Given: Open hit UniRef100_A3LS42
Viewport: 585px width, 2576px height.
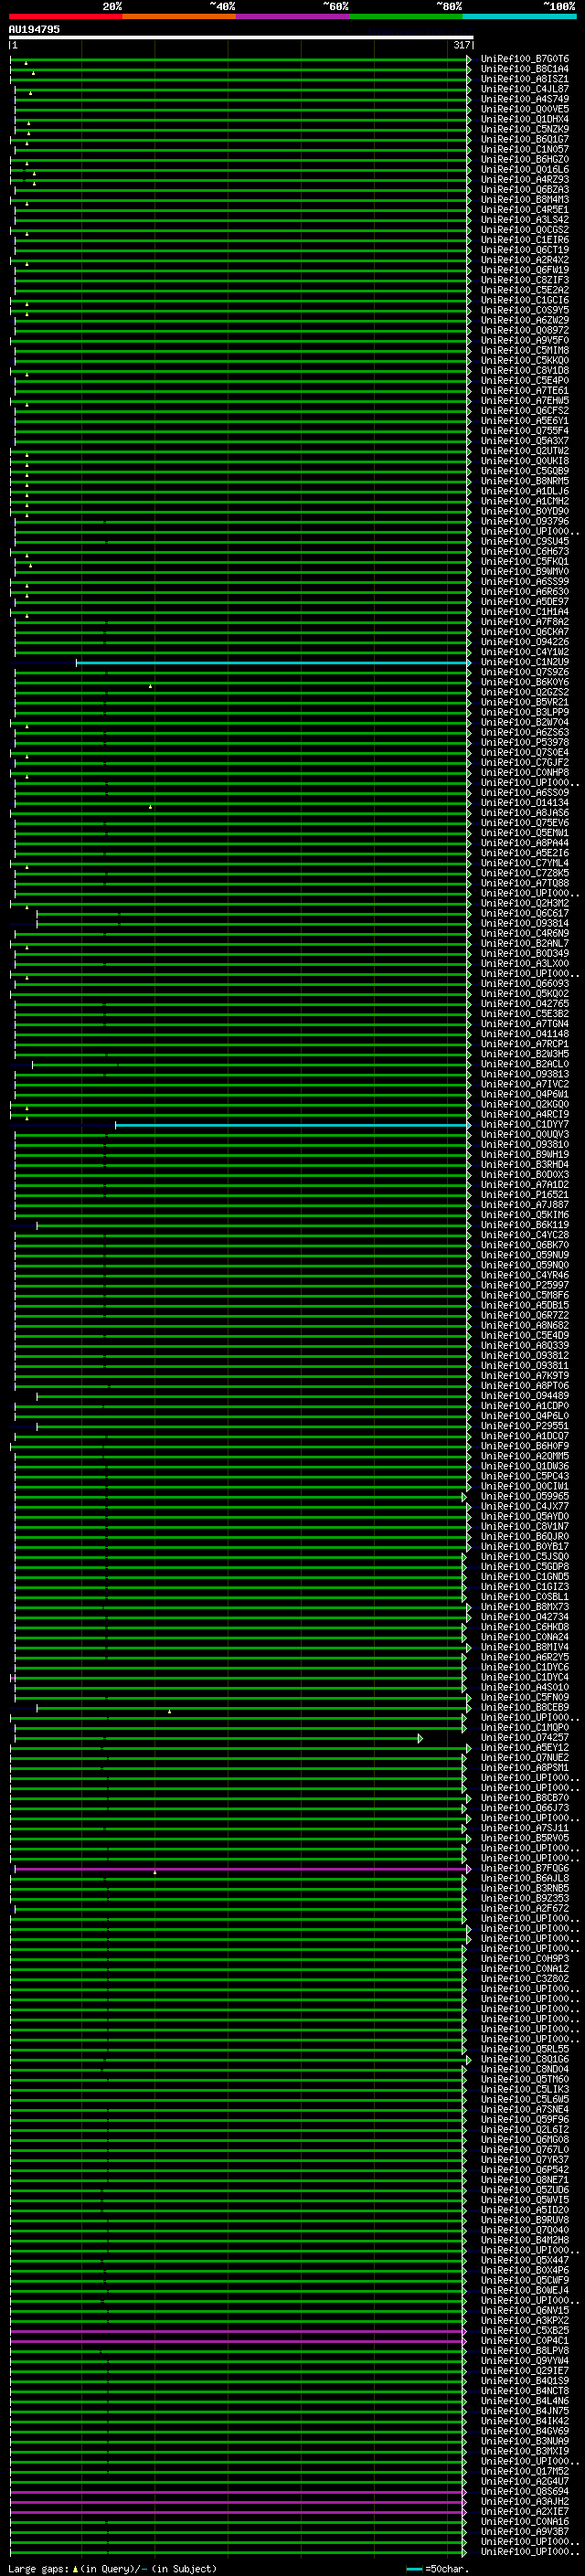Looking at the screenshot, I should pyautogui.click(x=525, y=219).
